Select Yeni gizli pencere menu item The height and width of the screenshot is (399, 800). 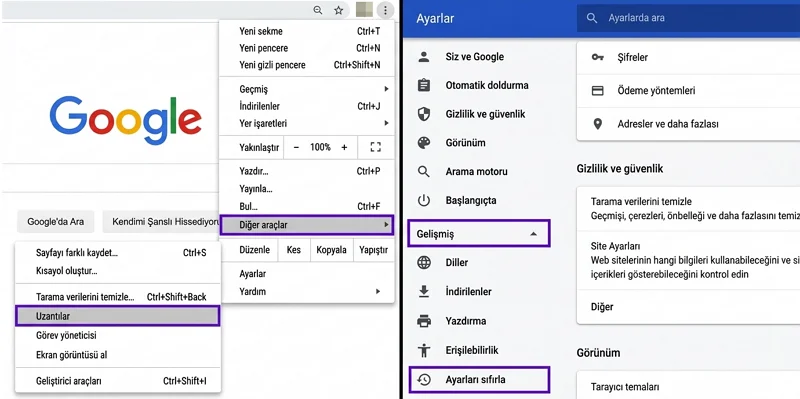pyautogui.click(x=307, y=65)
